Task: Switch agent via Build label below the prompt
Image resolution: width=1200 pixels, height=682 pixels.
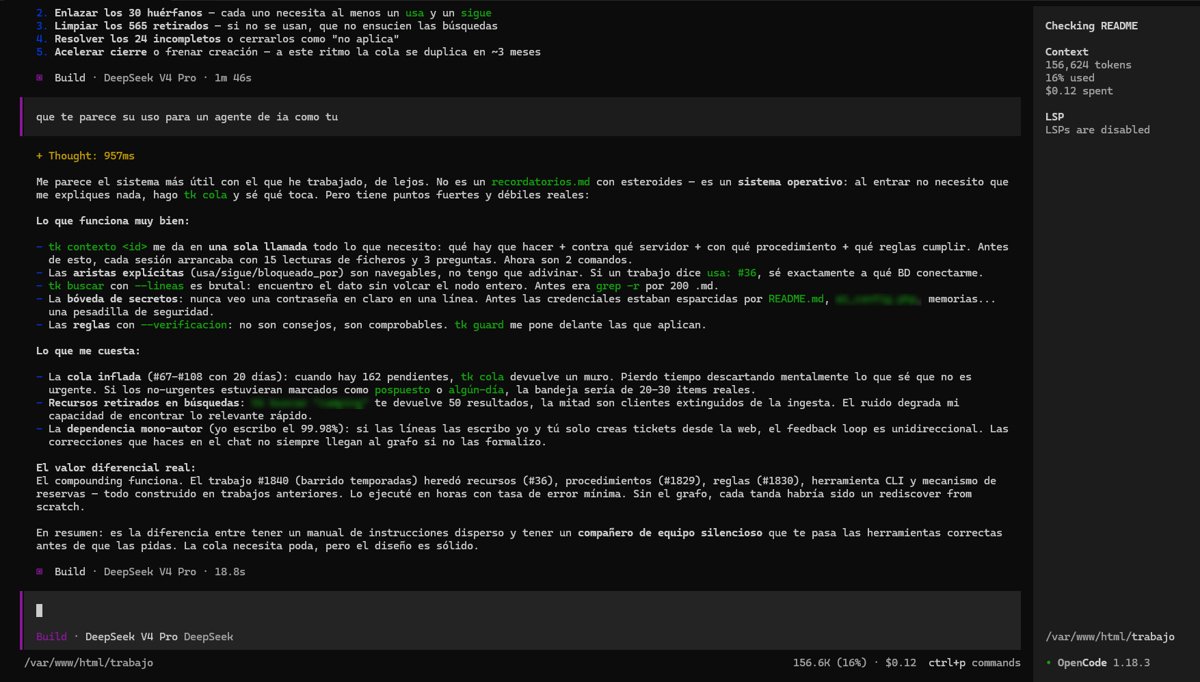Action: coord(51,636)
